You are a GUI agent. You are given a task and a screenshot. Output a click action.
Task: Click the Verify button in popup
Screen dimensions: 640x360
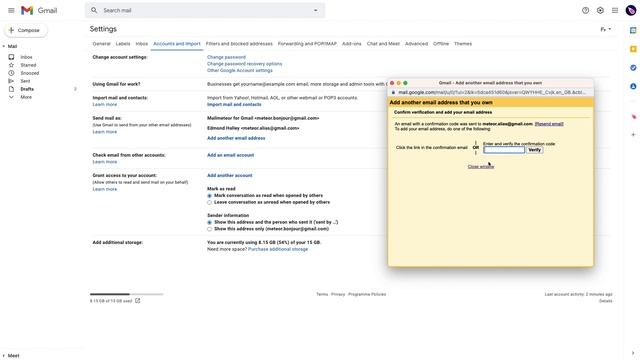coord(534,150)
